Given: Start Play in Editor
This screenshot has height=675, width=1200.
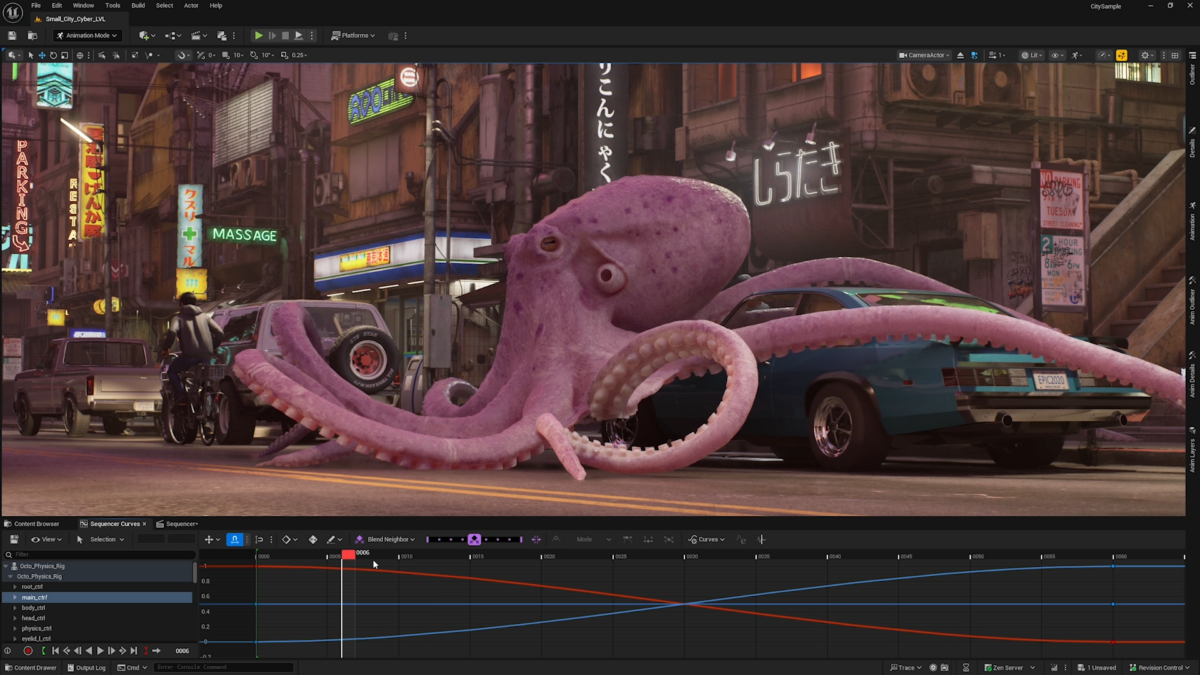Looking at the screenshot, I should click(258, 35).
